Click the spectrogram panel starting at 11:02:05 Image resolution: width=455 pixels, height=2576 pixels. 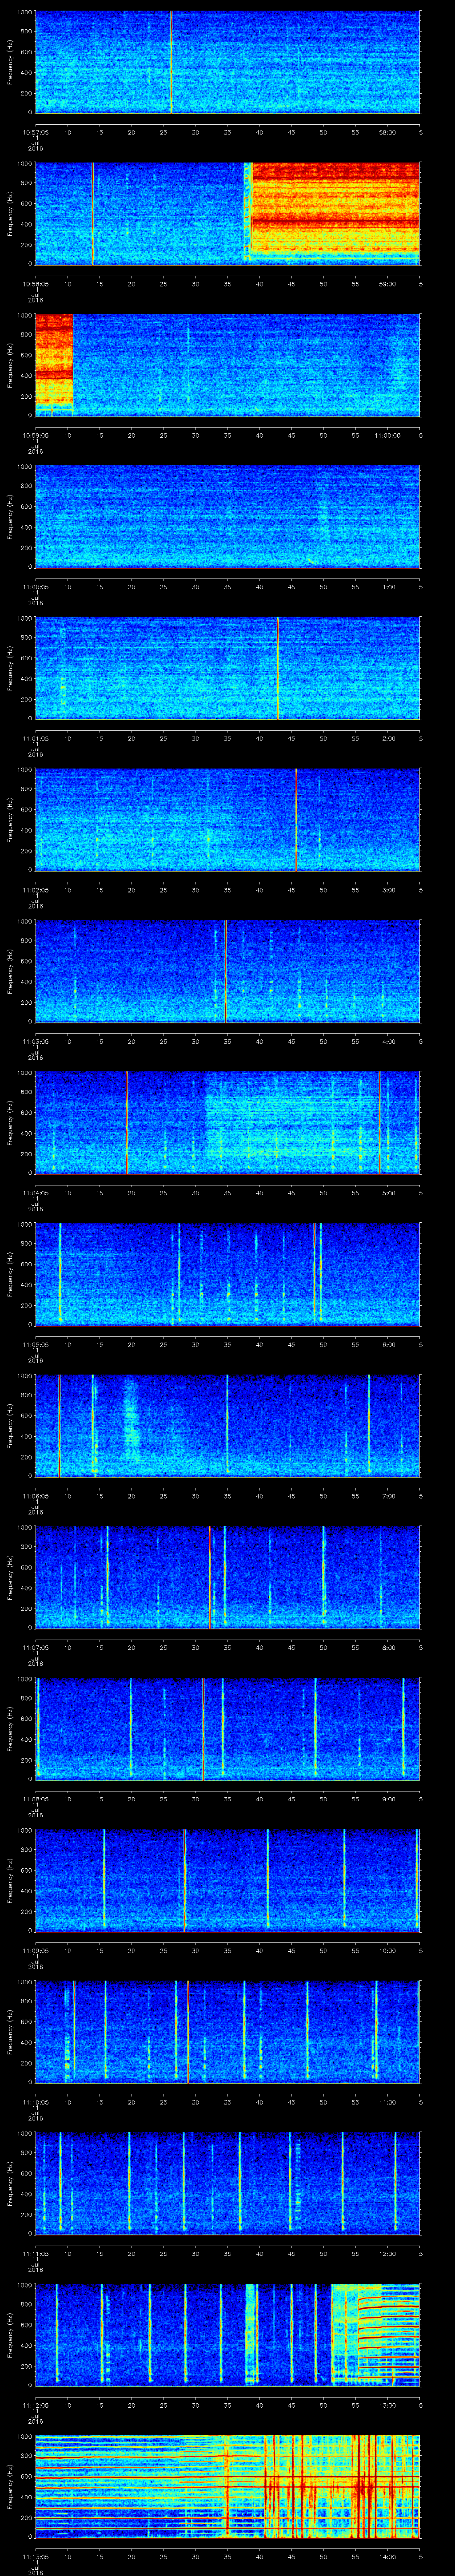(227, 820)
